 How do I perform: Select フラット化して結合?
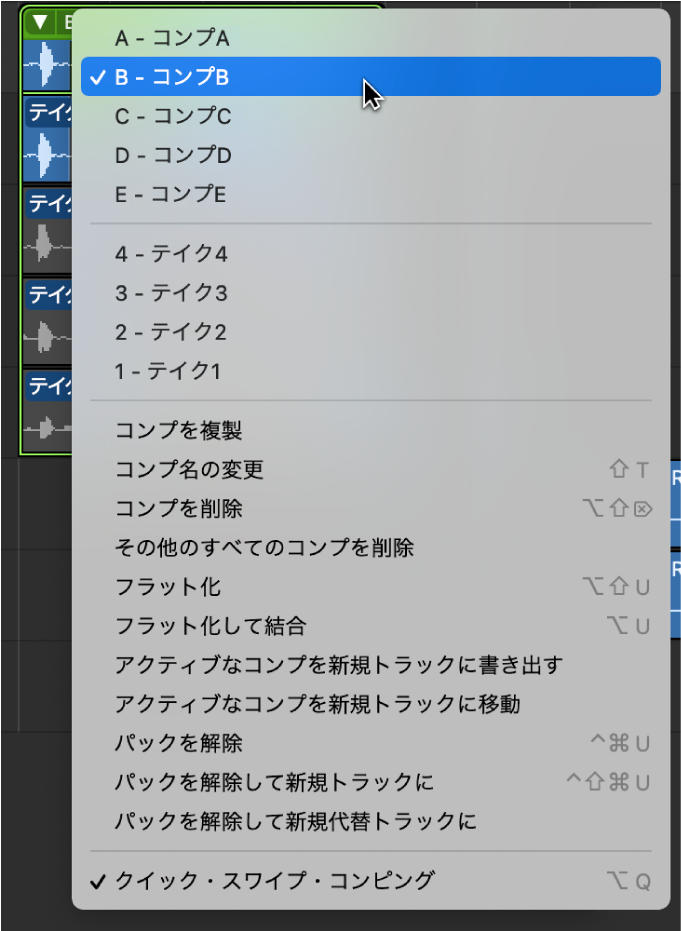point(370,626)
